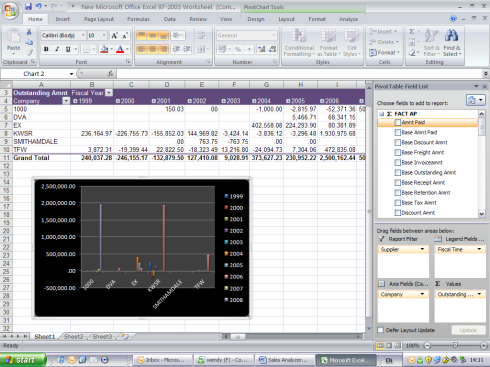
Task: Click the Windows start button
Action: (x=22, y=360)
